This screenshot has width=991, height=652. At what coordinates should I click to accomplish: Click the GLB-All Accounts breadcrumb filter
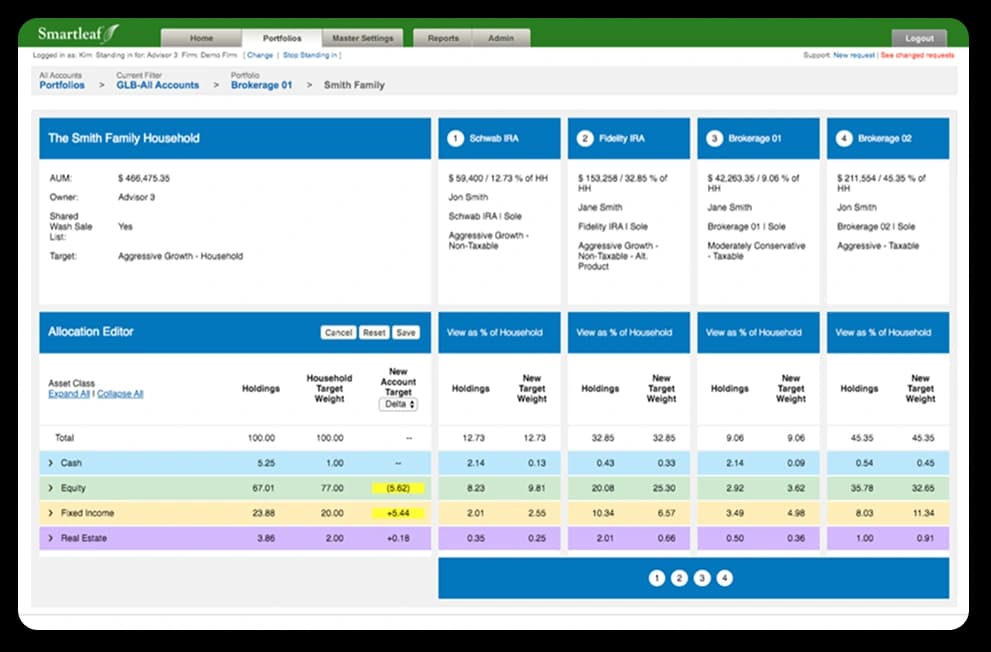pos(157,85)
